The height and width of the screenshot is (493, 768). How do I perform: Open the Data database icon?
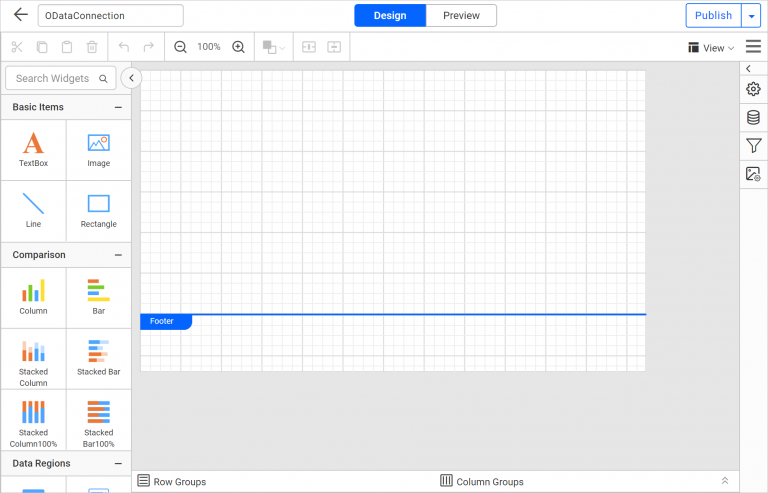click(x=753, y=117)
